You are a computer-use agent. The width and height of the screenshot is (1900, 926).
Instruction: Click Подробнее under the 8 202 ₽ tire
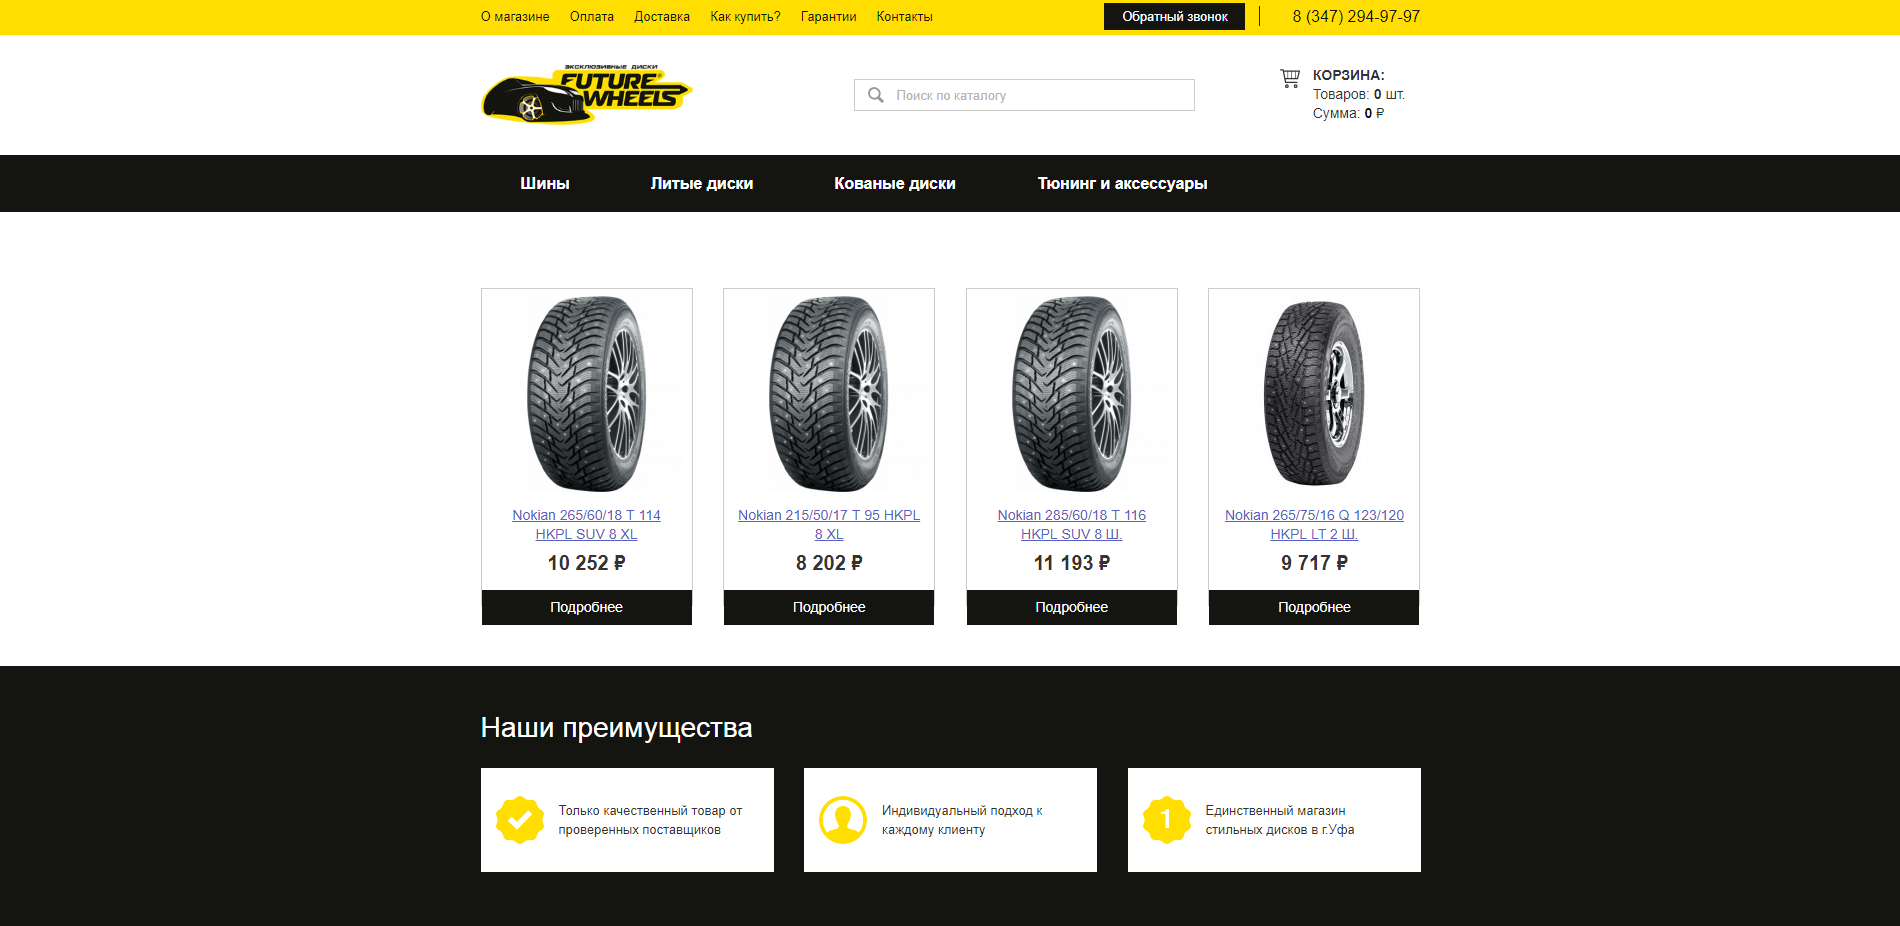[829, 607]
